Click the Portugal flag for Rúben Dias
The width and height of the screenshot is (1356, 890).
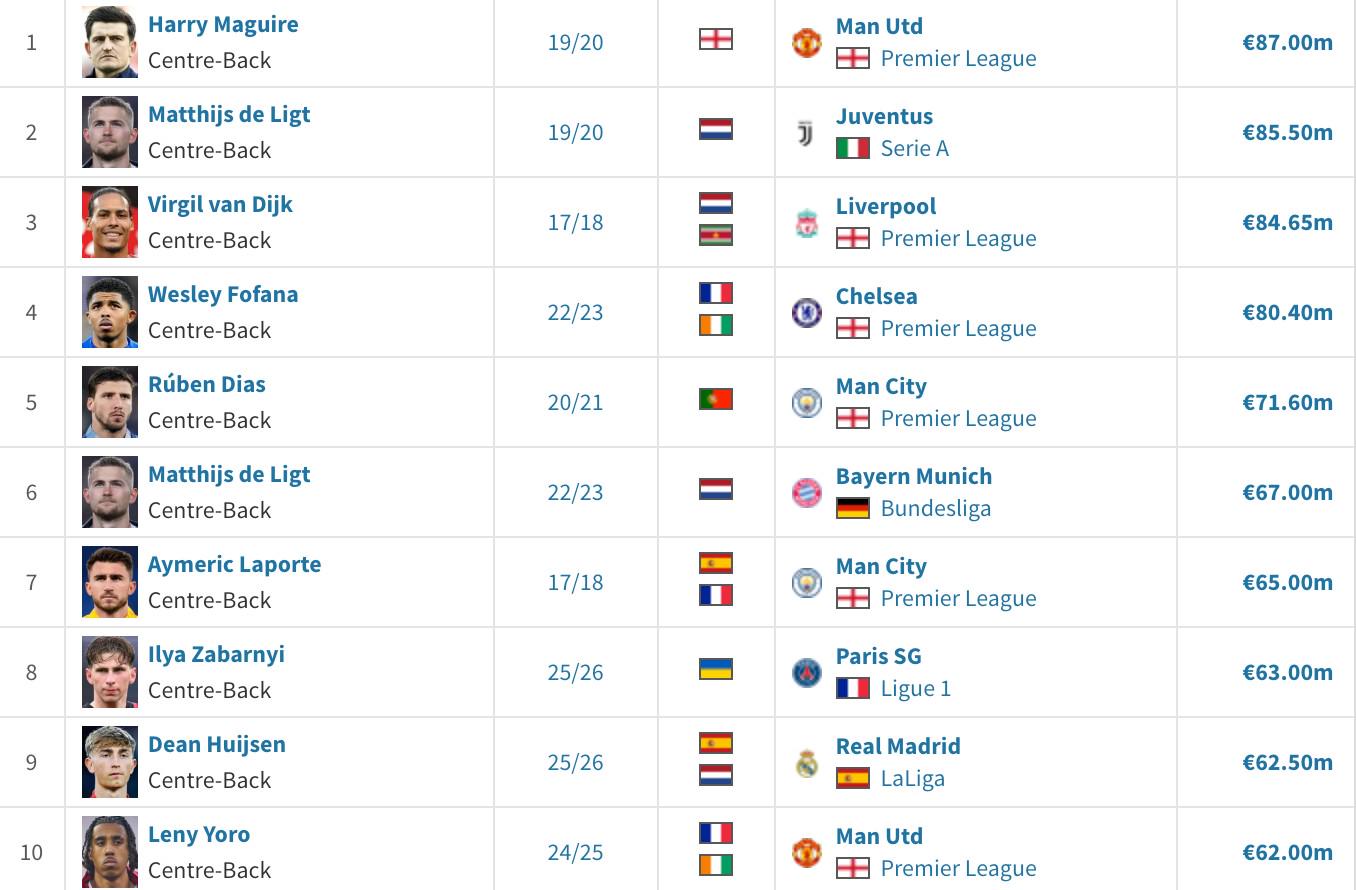coord(716,399)
